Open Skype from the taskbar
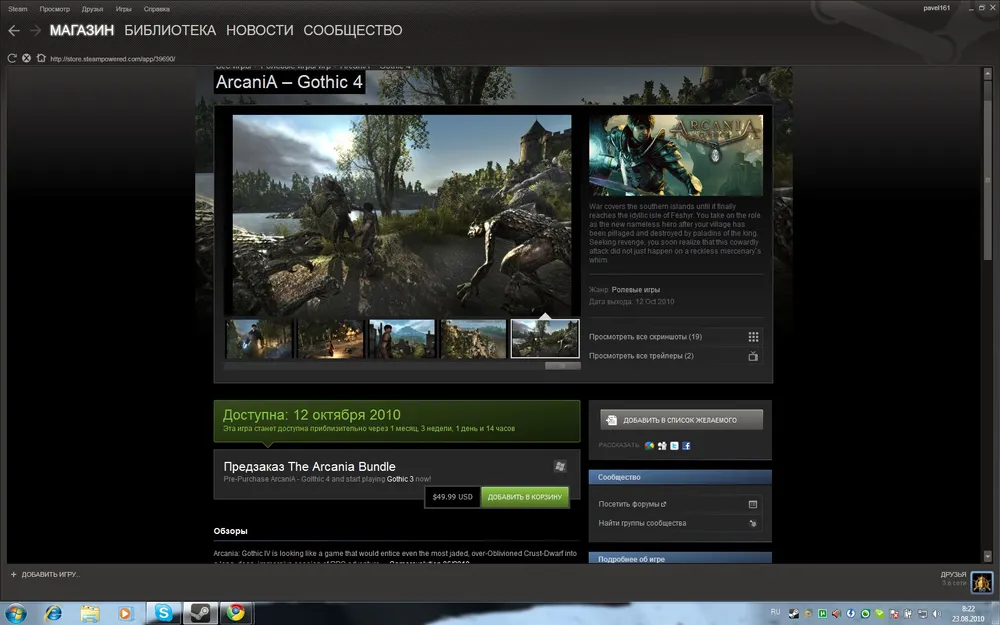 click(x=163, y=612)
